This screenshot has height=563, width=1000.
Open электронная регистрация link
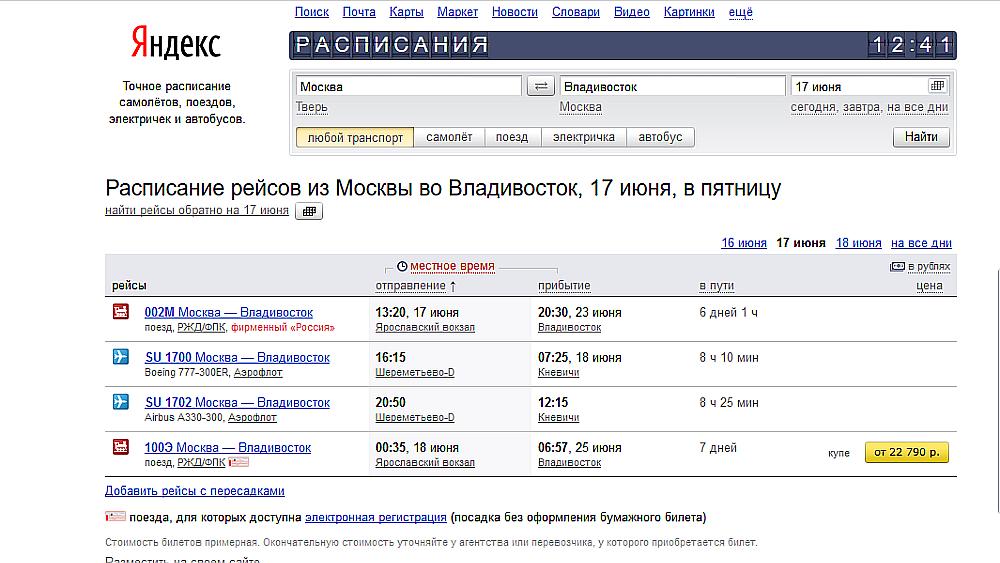pyautogui.click(x=376, y=517)
